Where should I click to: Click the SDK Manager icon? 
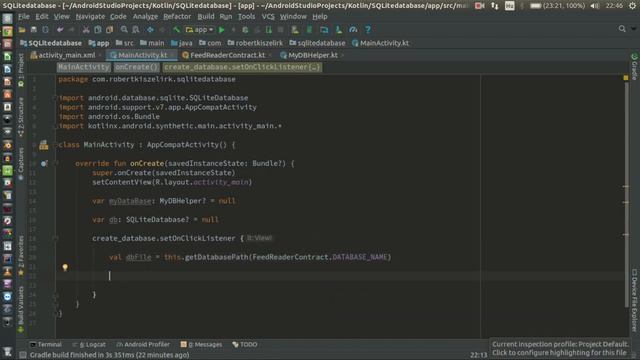coord(339,30)
